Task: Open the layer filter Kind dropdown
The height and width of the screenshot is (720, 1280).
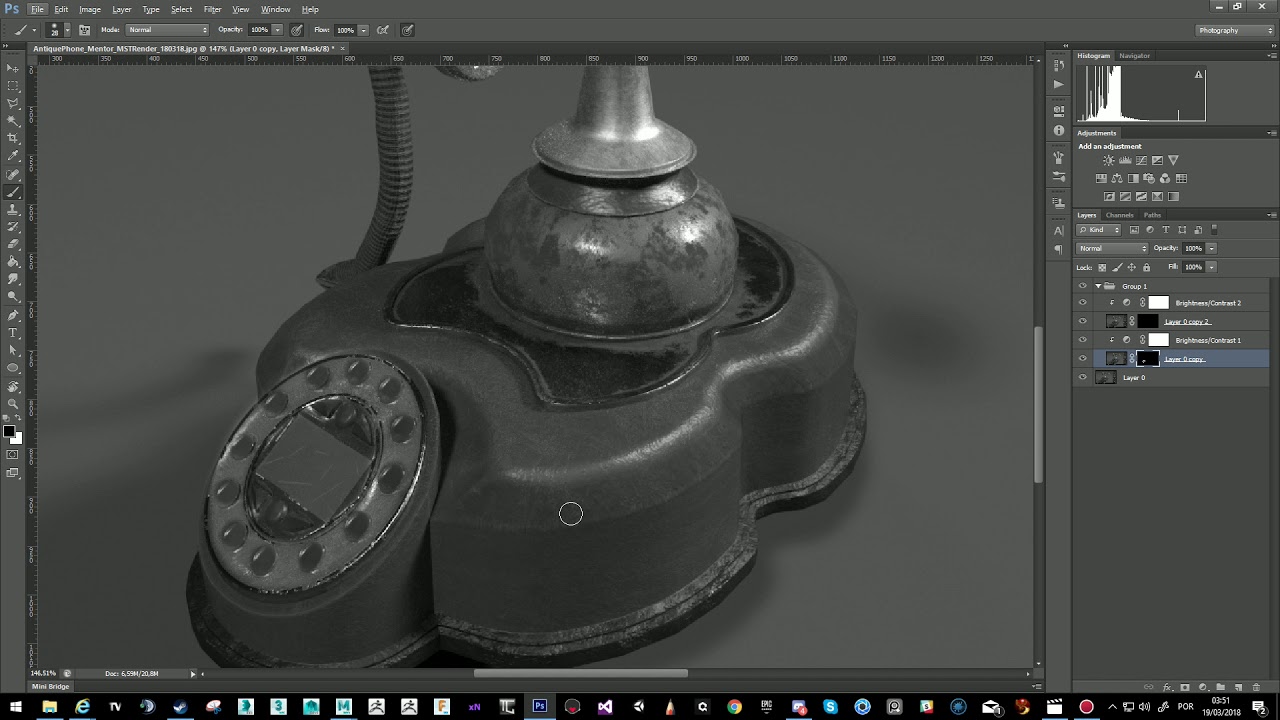Action: [x=1100, y=230]
